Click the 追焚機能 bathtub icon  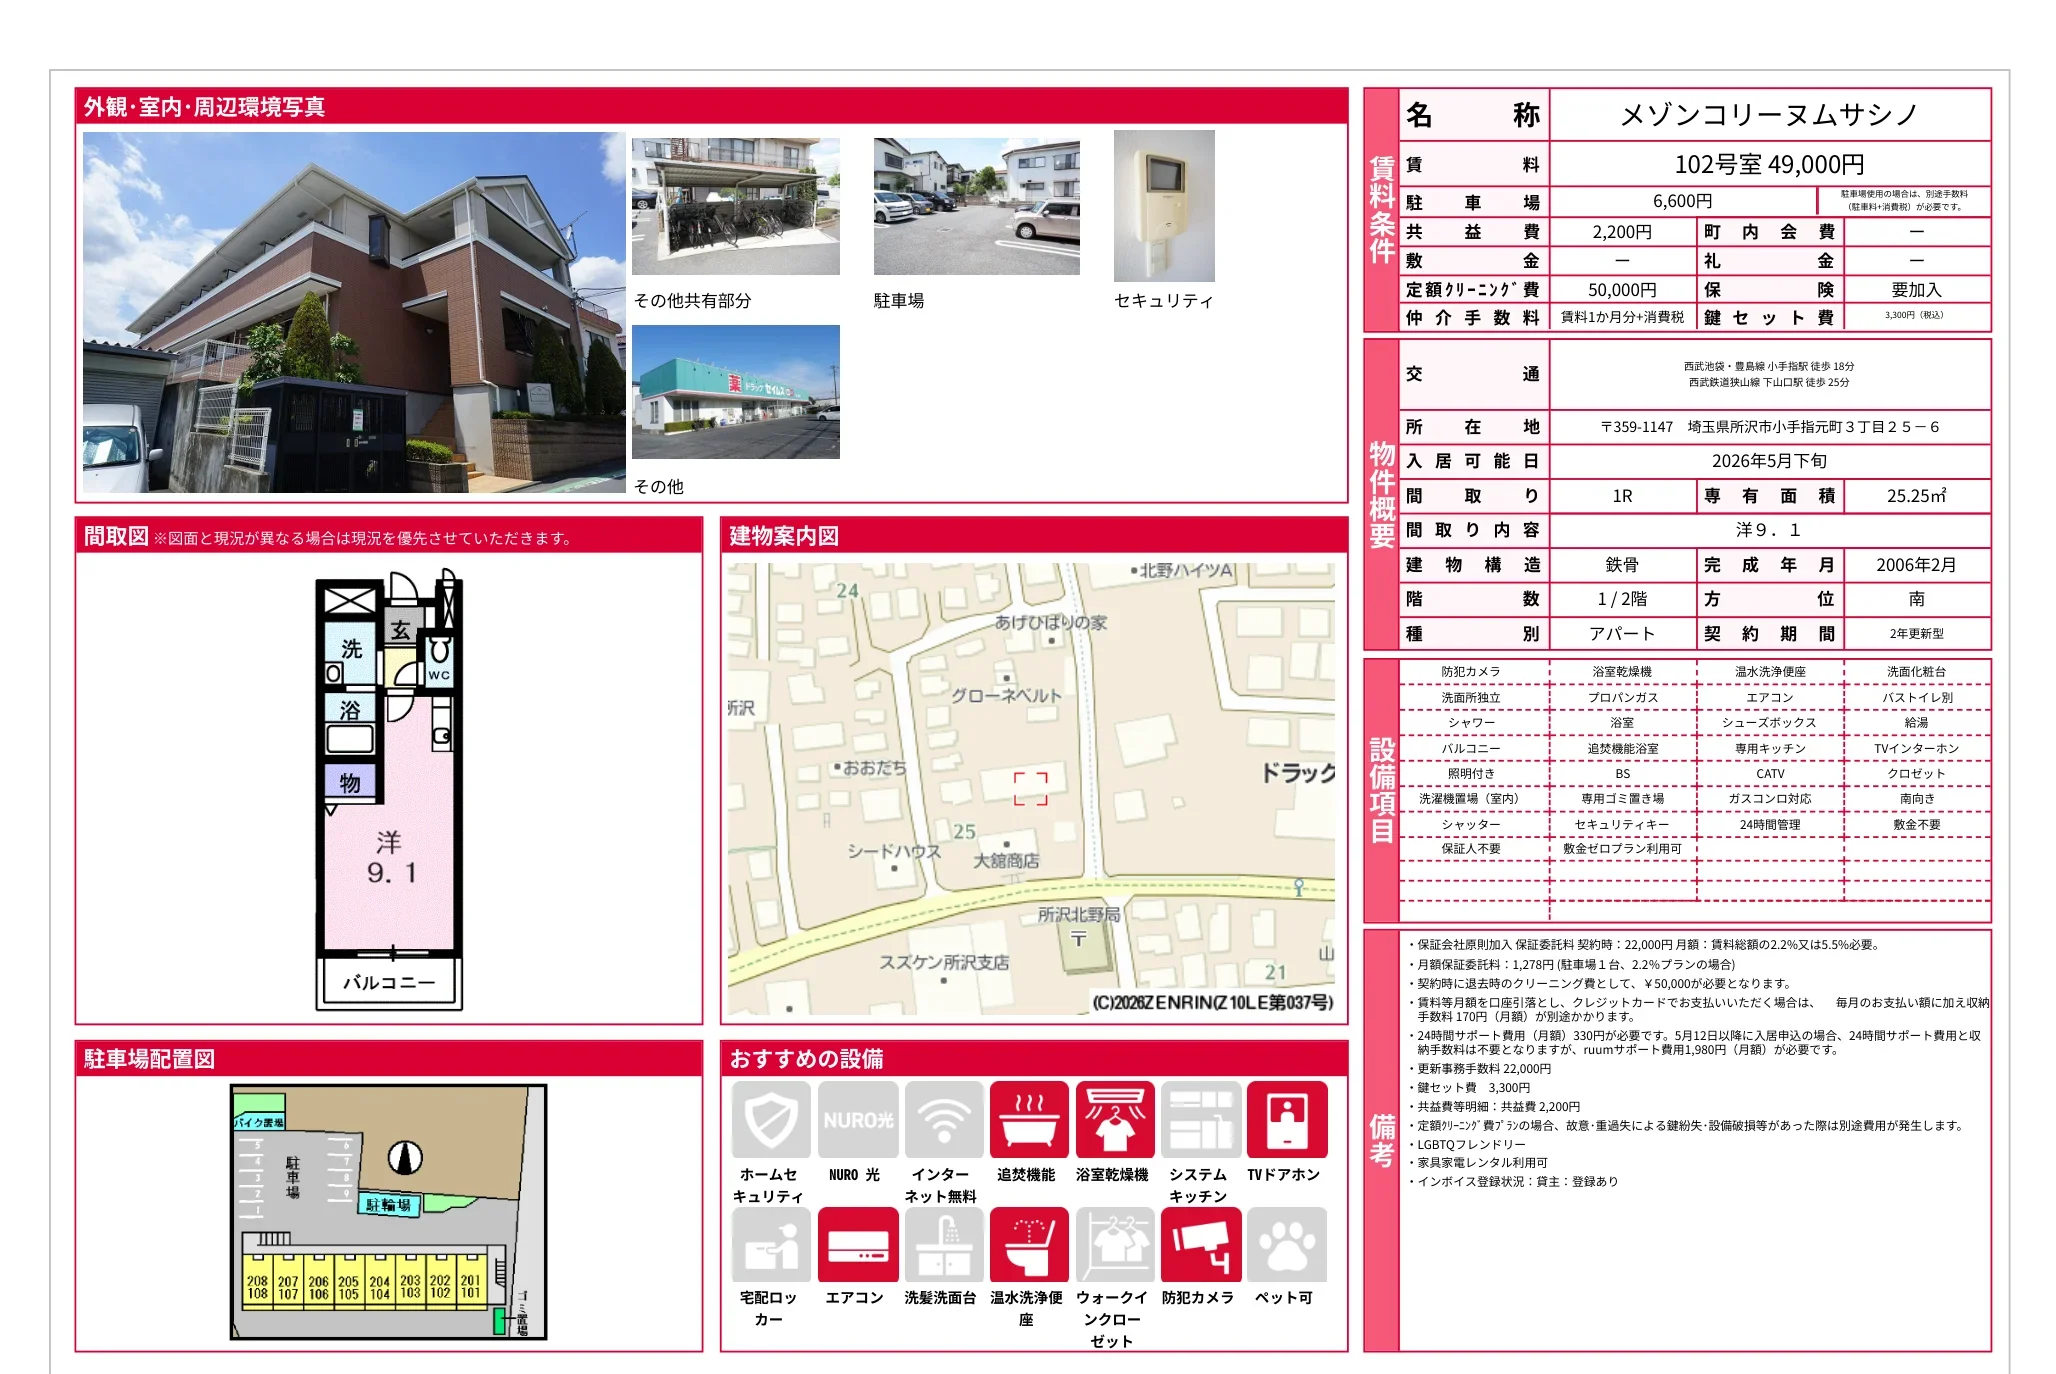point(1028,1119)
